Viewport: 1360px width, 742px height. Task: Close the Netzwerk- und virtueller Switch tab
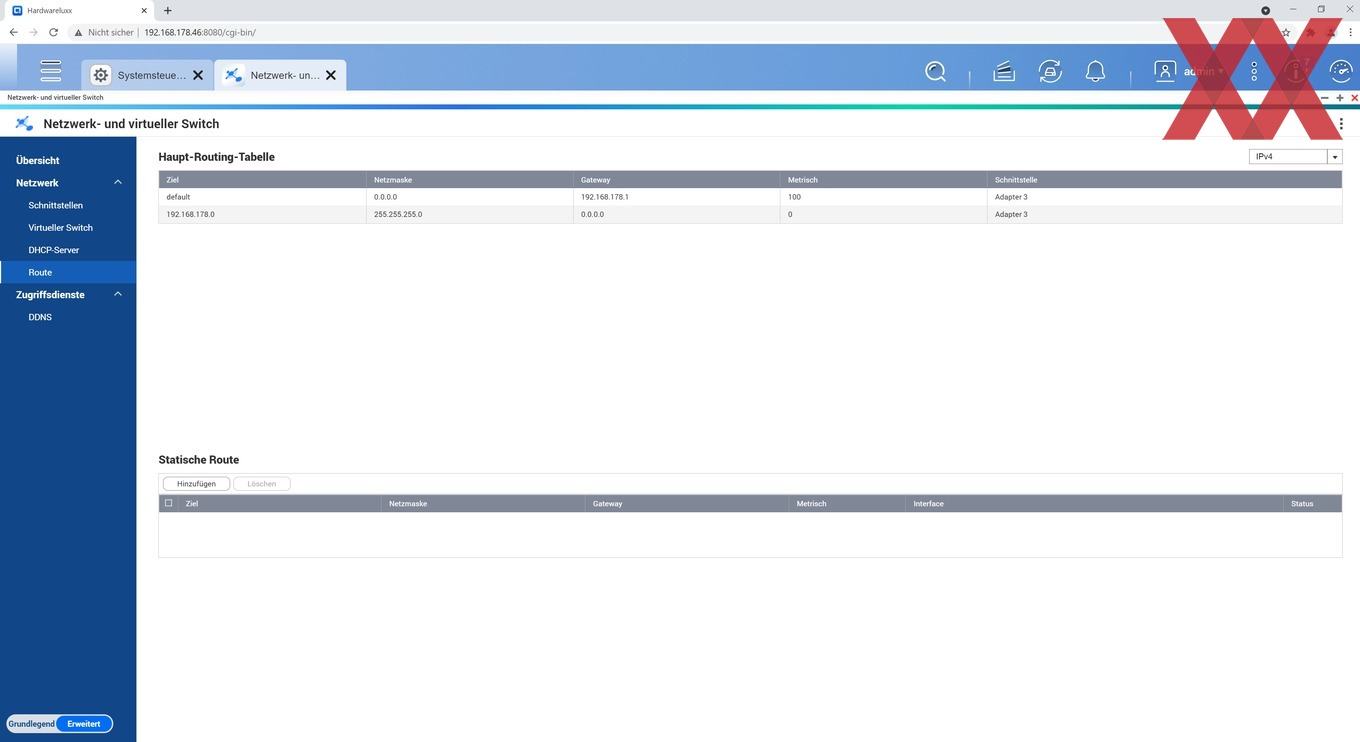(x=331, y=75)
